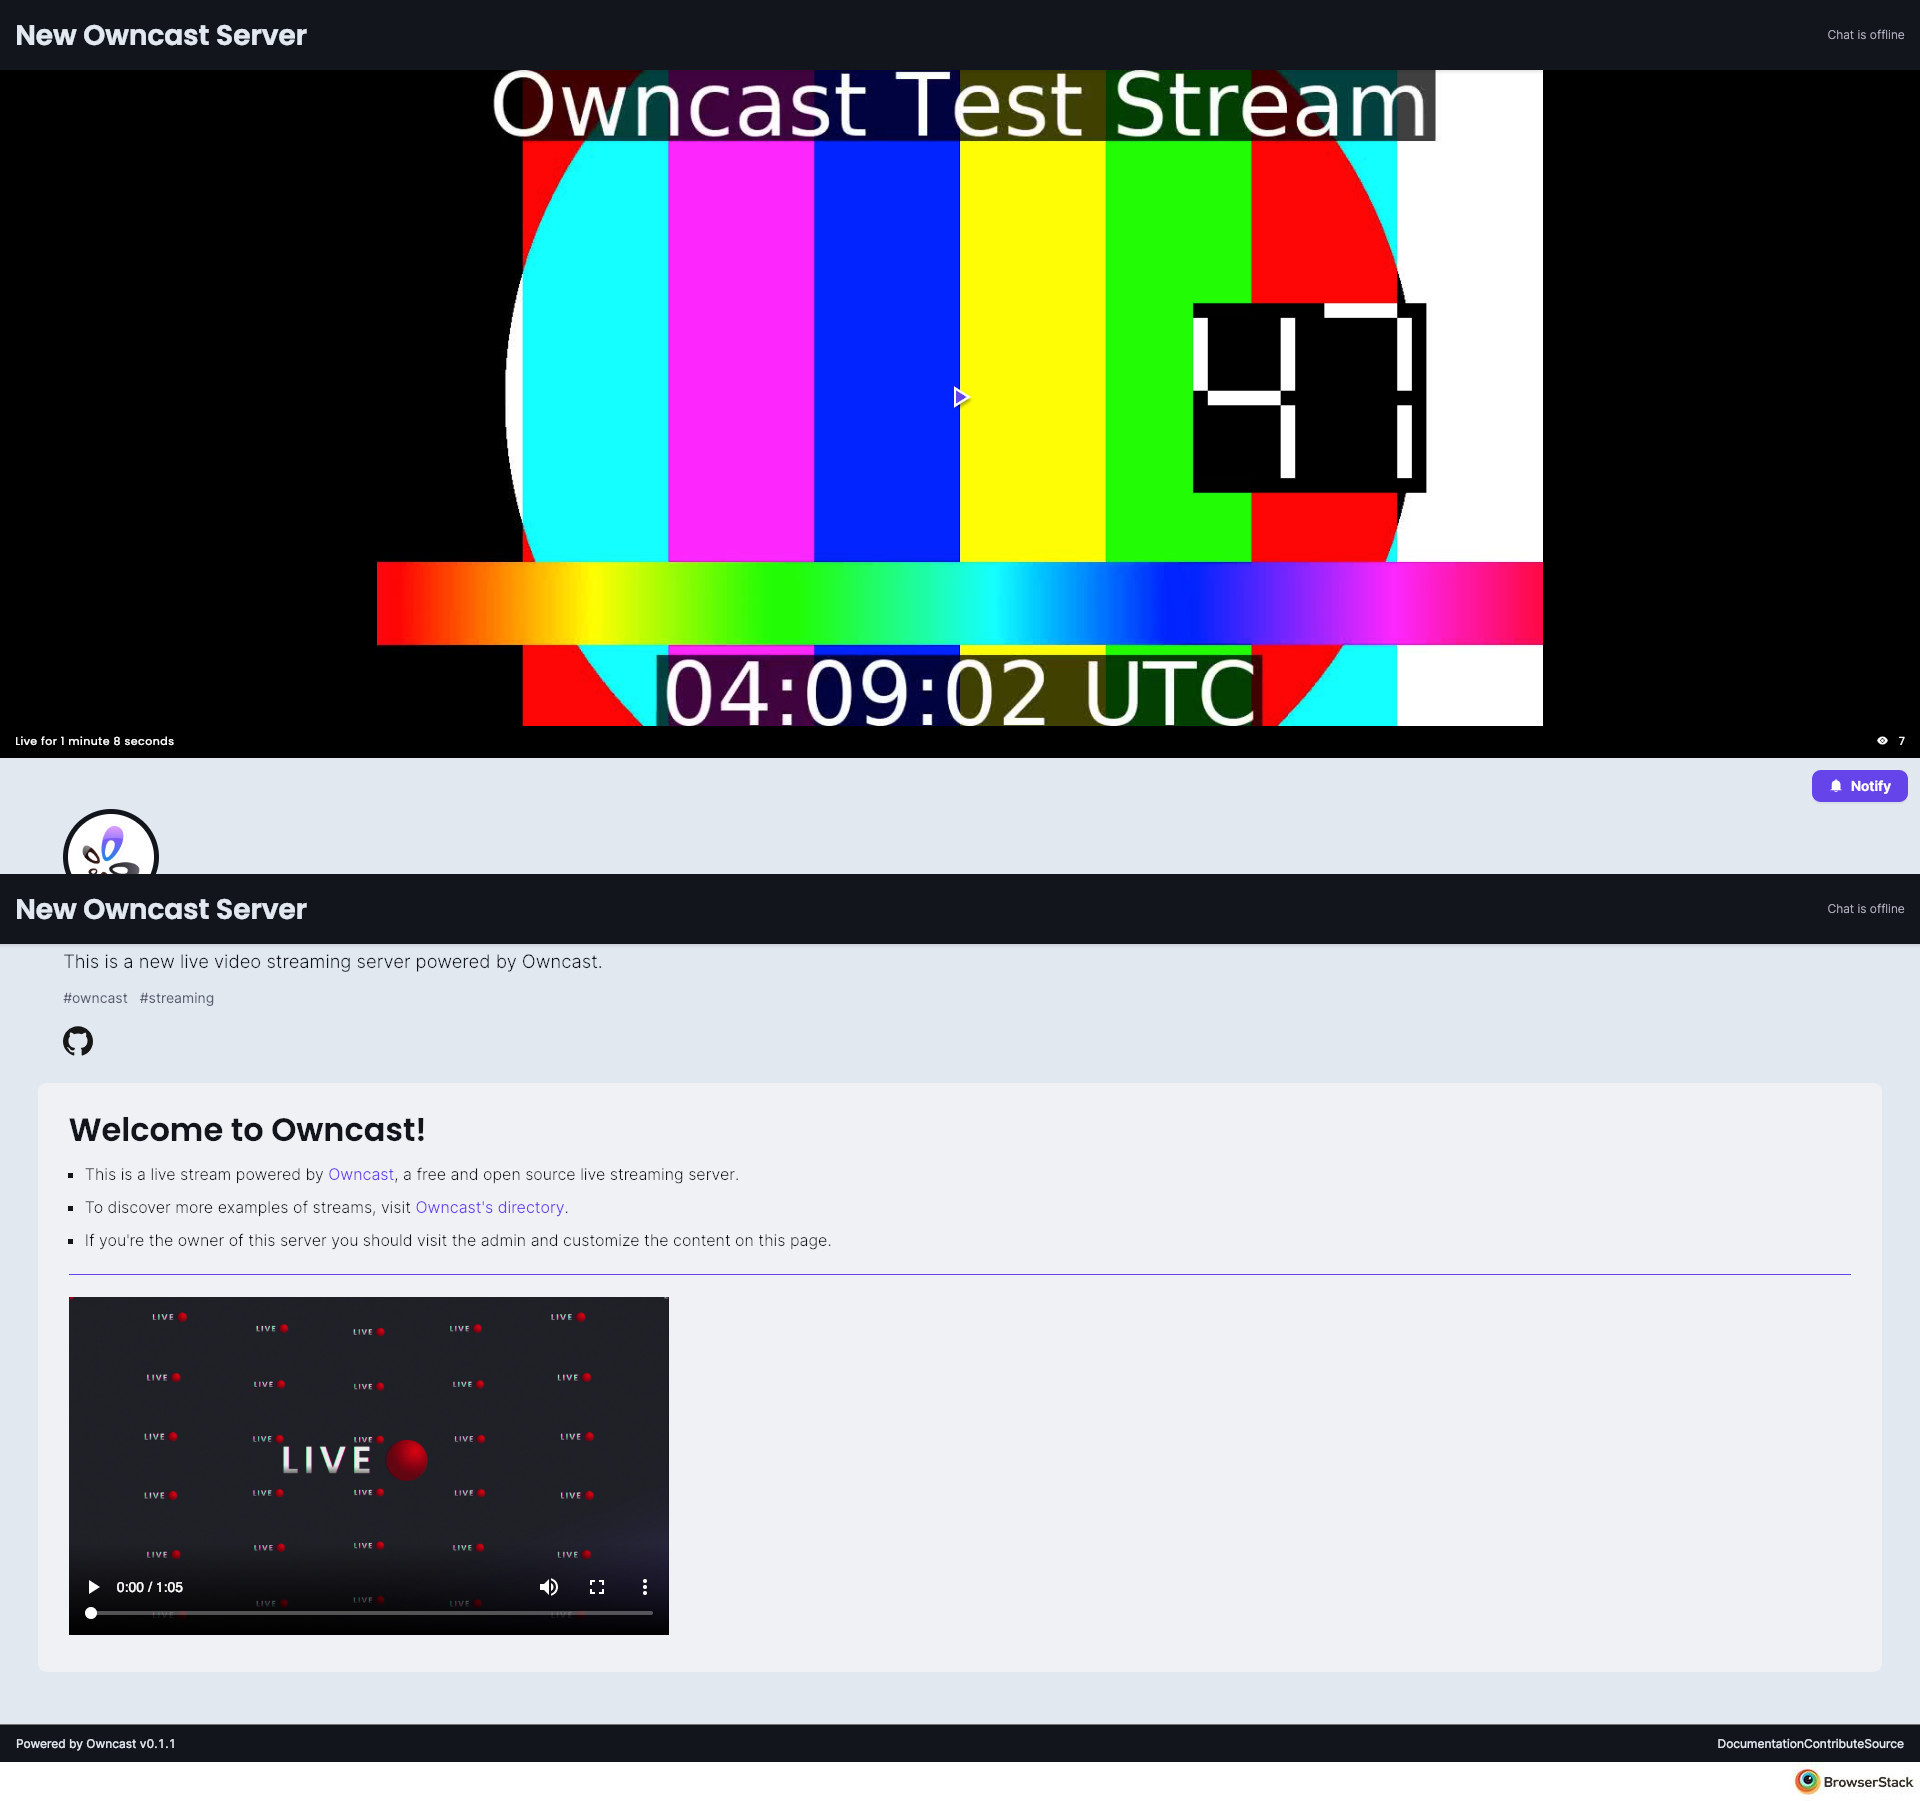This screenshot has width=1920, height=1801.
Task: Open the Contribute footer link
Action: [1834, 1743]
